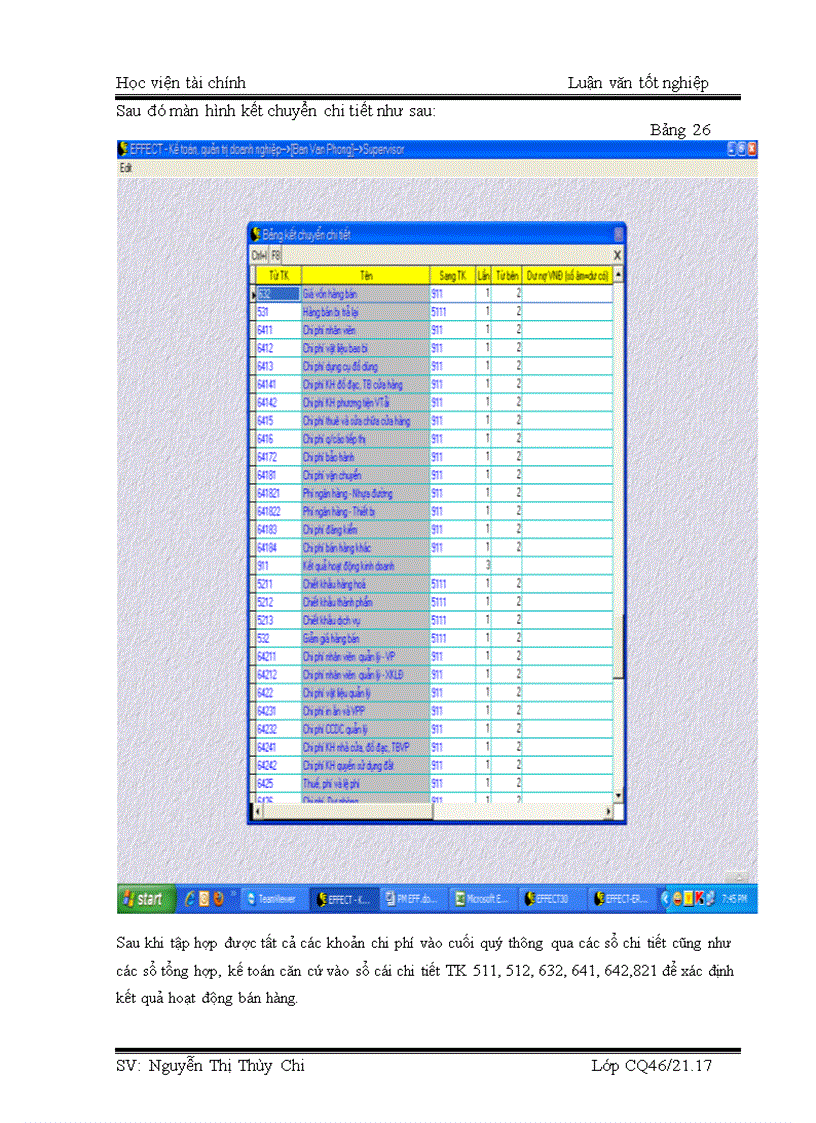The image size is (816, 1123).
Task: Open the Edit menu
Action: pyautogui.click(x=126, y=167)
